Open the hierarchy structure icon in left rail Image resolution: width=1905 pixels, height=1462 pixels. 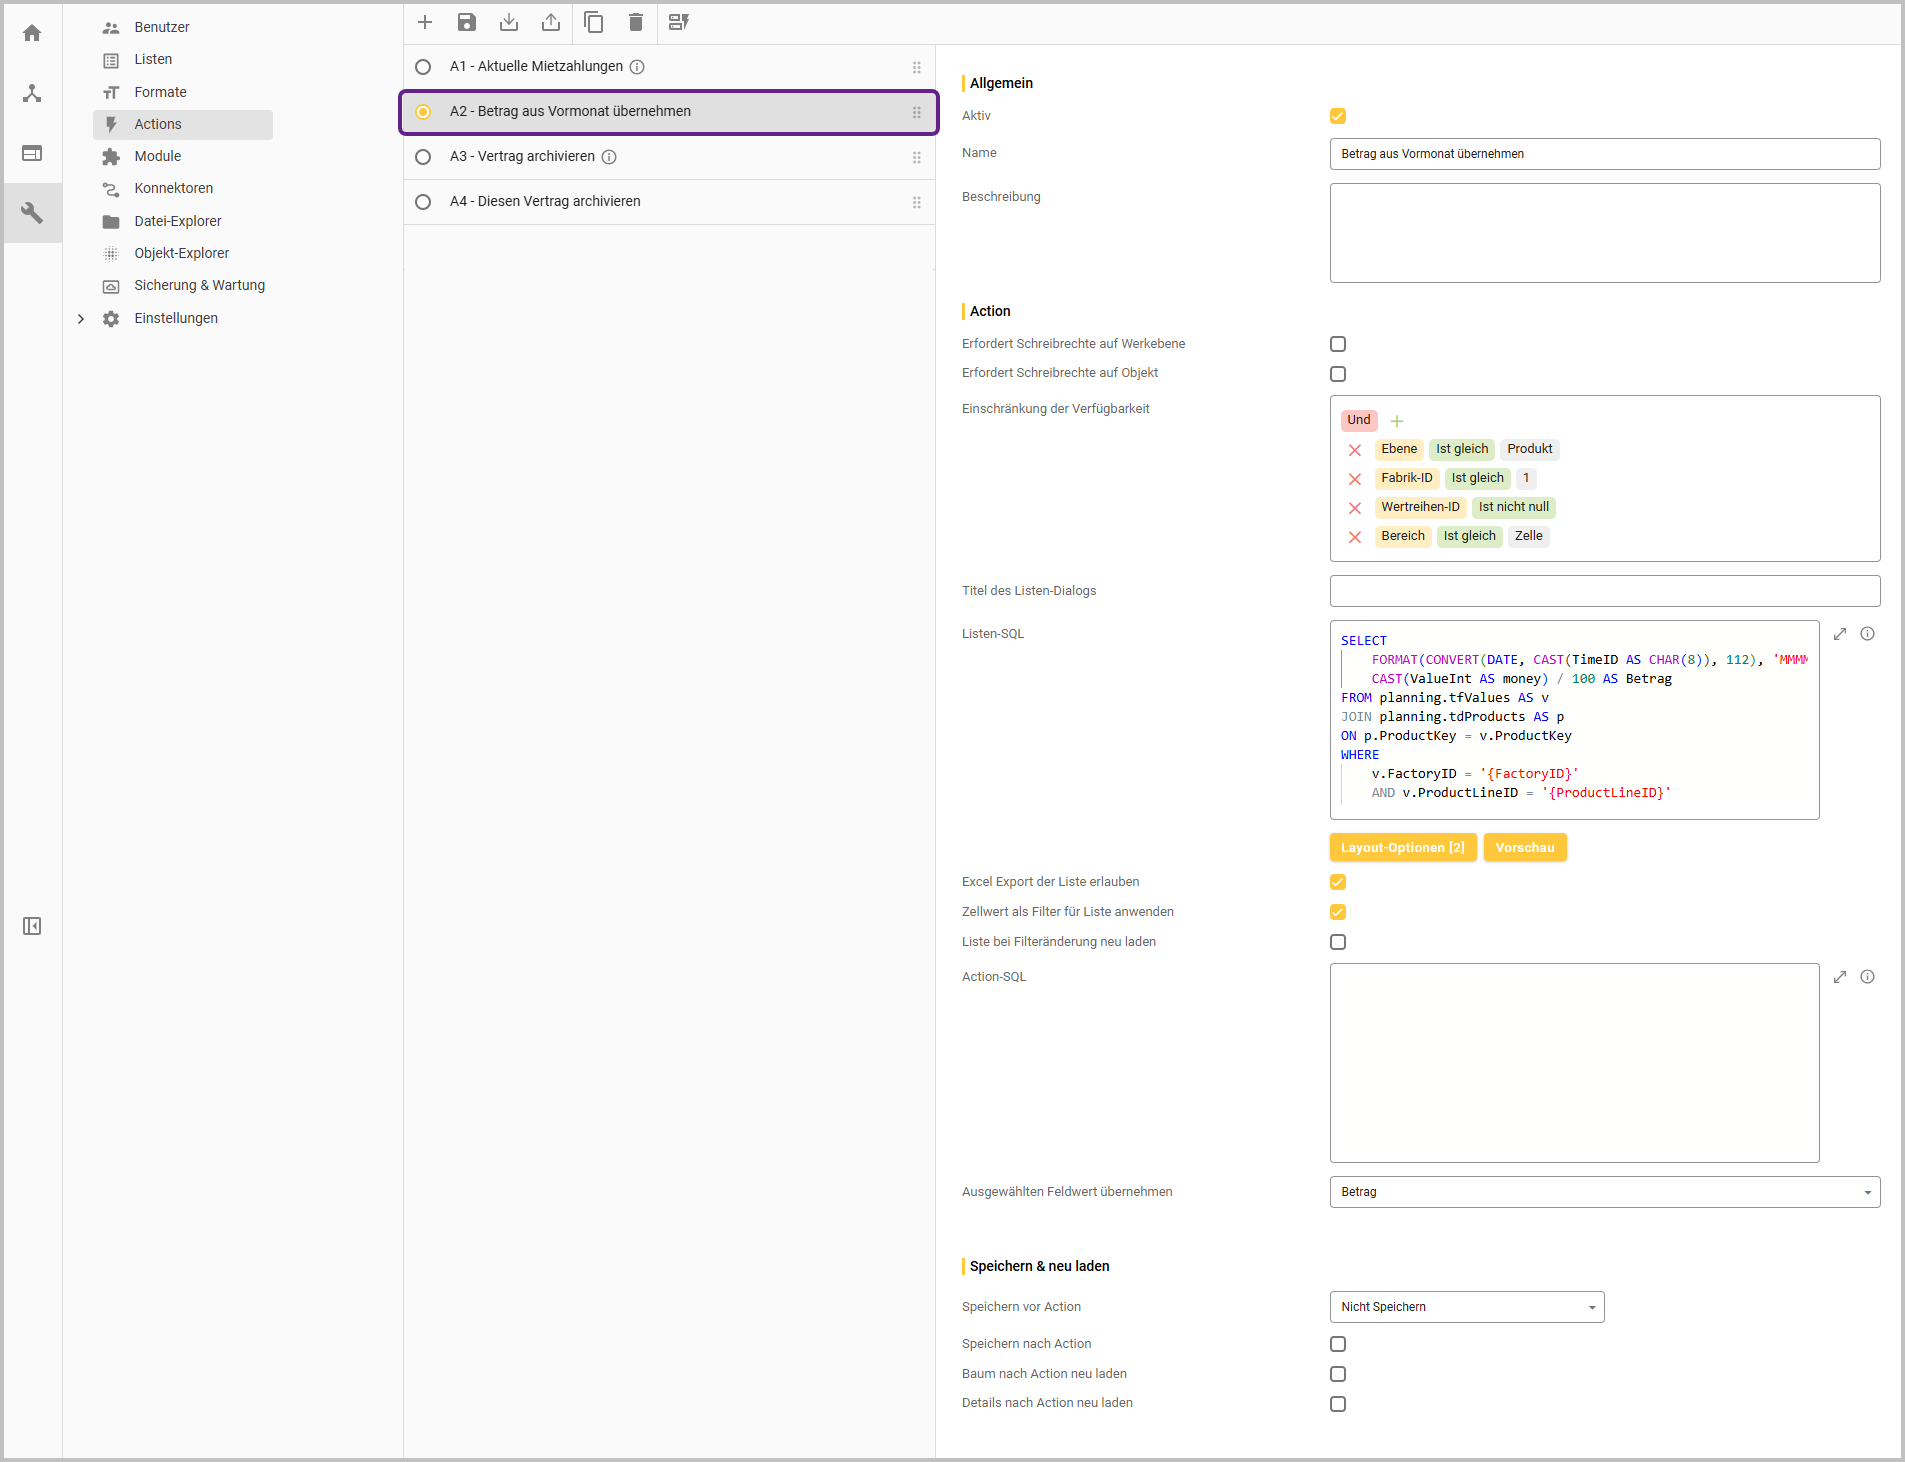(32, 93)
